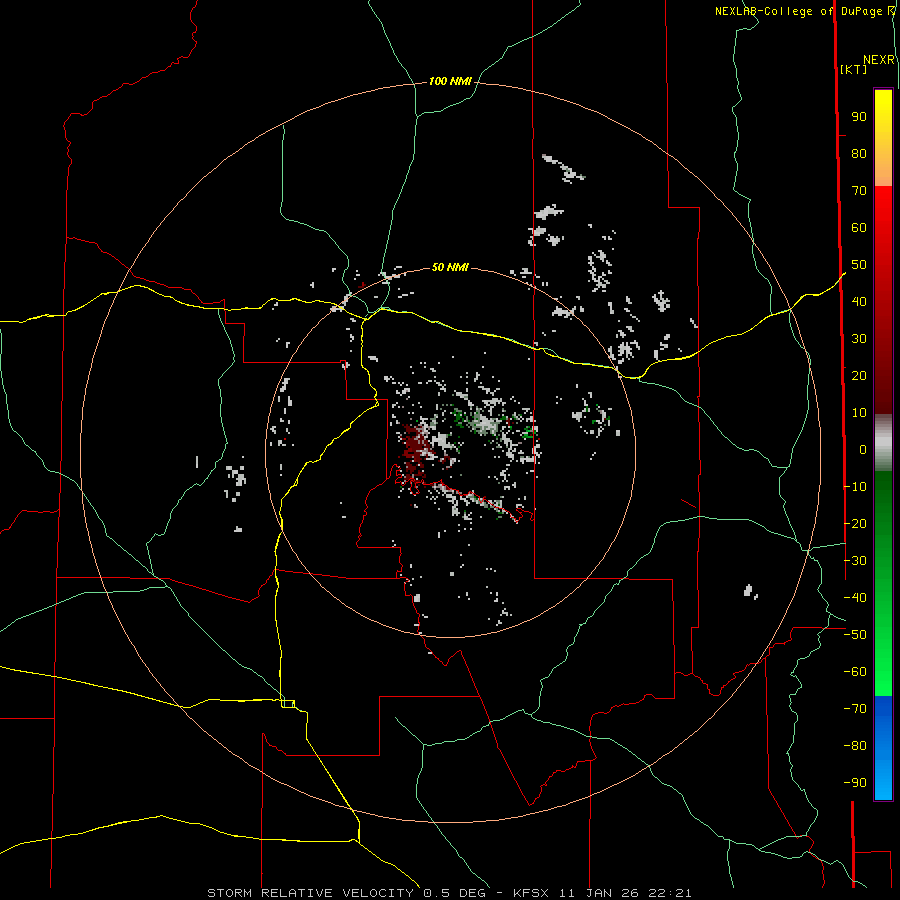Click the 70 value on the velocity scale
The width and height of the screenshot is (900, 900).
(x=859, y=191)
